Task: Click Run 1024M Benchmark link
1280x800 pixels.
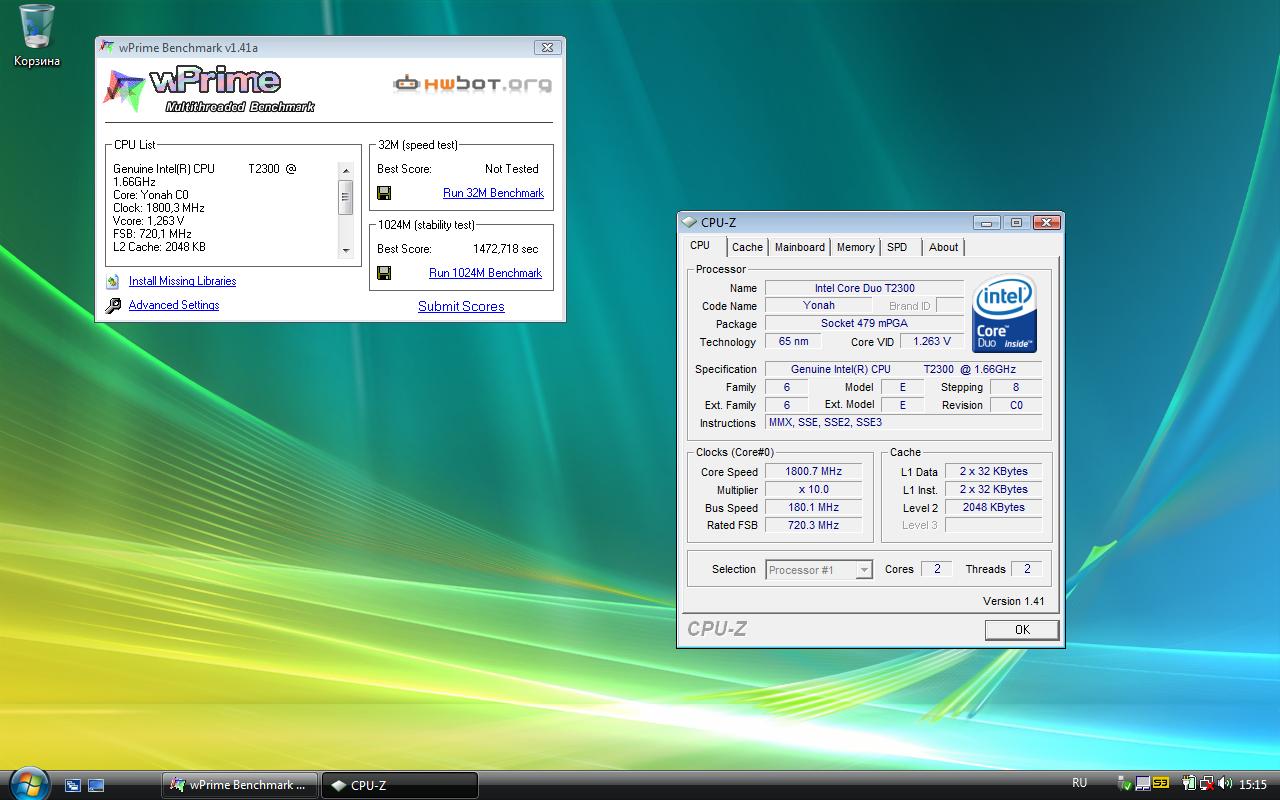Action: click(485, 273)
